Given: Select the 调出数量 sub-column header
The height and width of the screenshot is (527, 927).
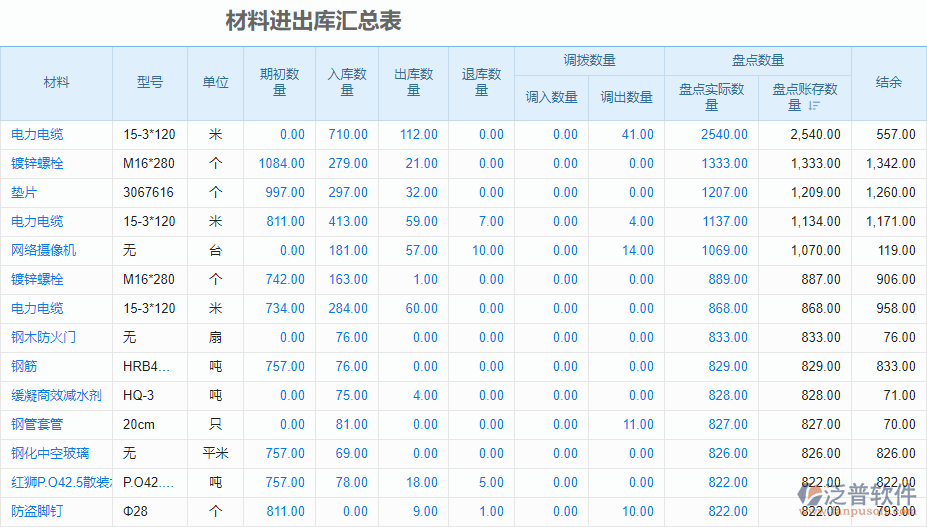Looking at the screenshot, I should point(626,97).
